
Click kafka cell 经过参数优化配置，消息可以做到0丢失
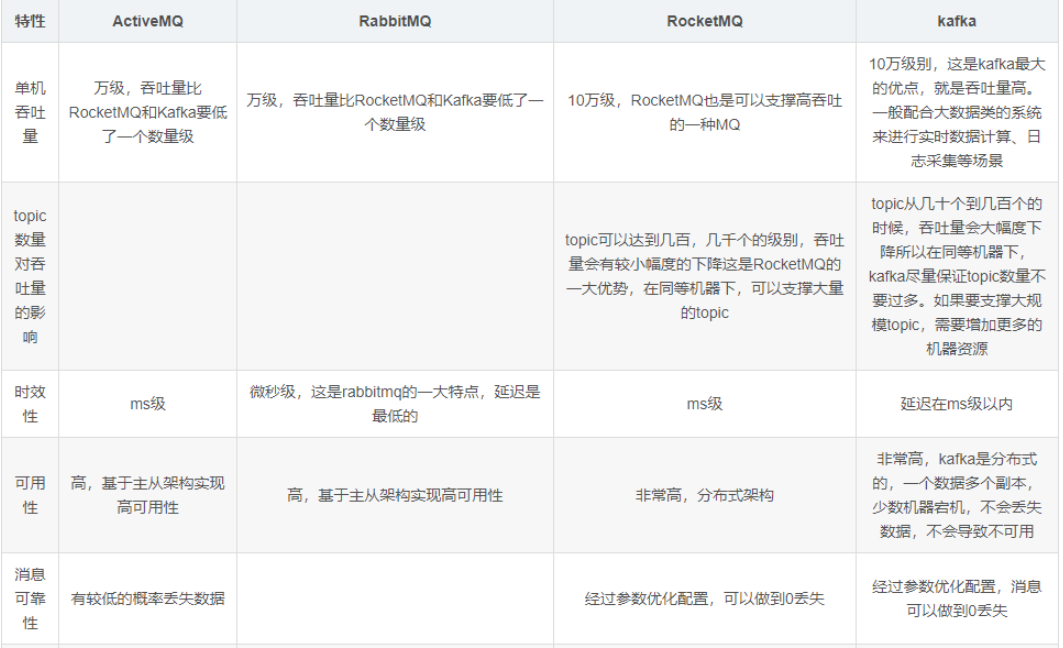957,599
